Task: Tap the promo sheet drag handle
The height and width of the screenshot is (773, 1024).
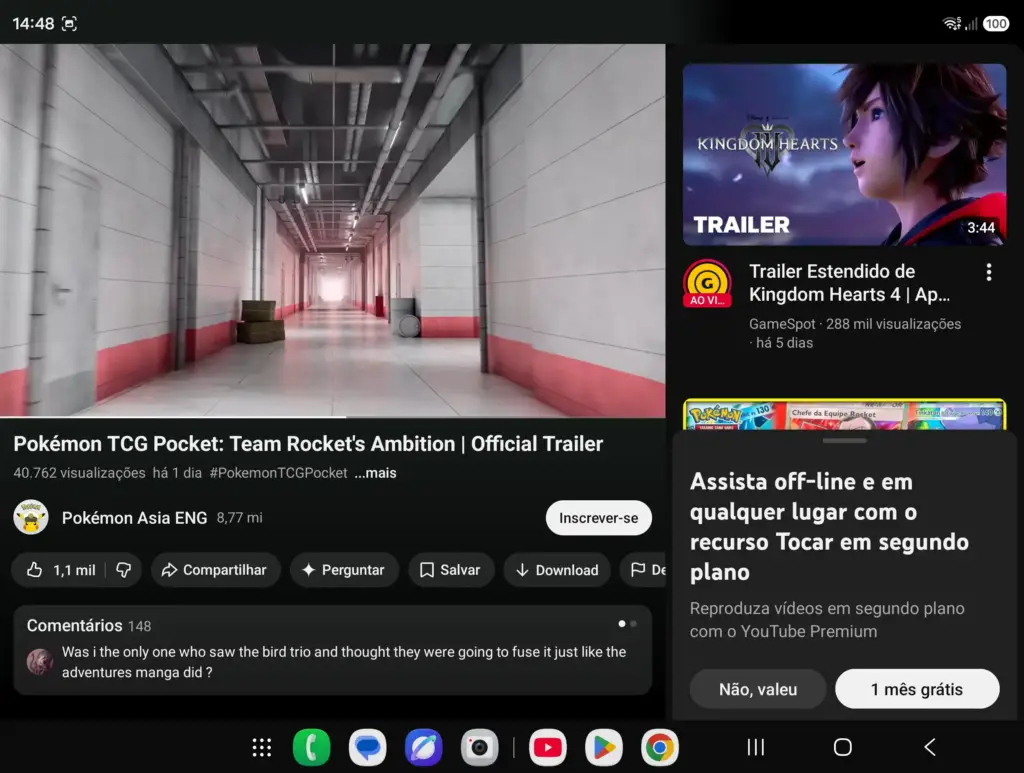Action: (x=844, y=441)
